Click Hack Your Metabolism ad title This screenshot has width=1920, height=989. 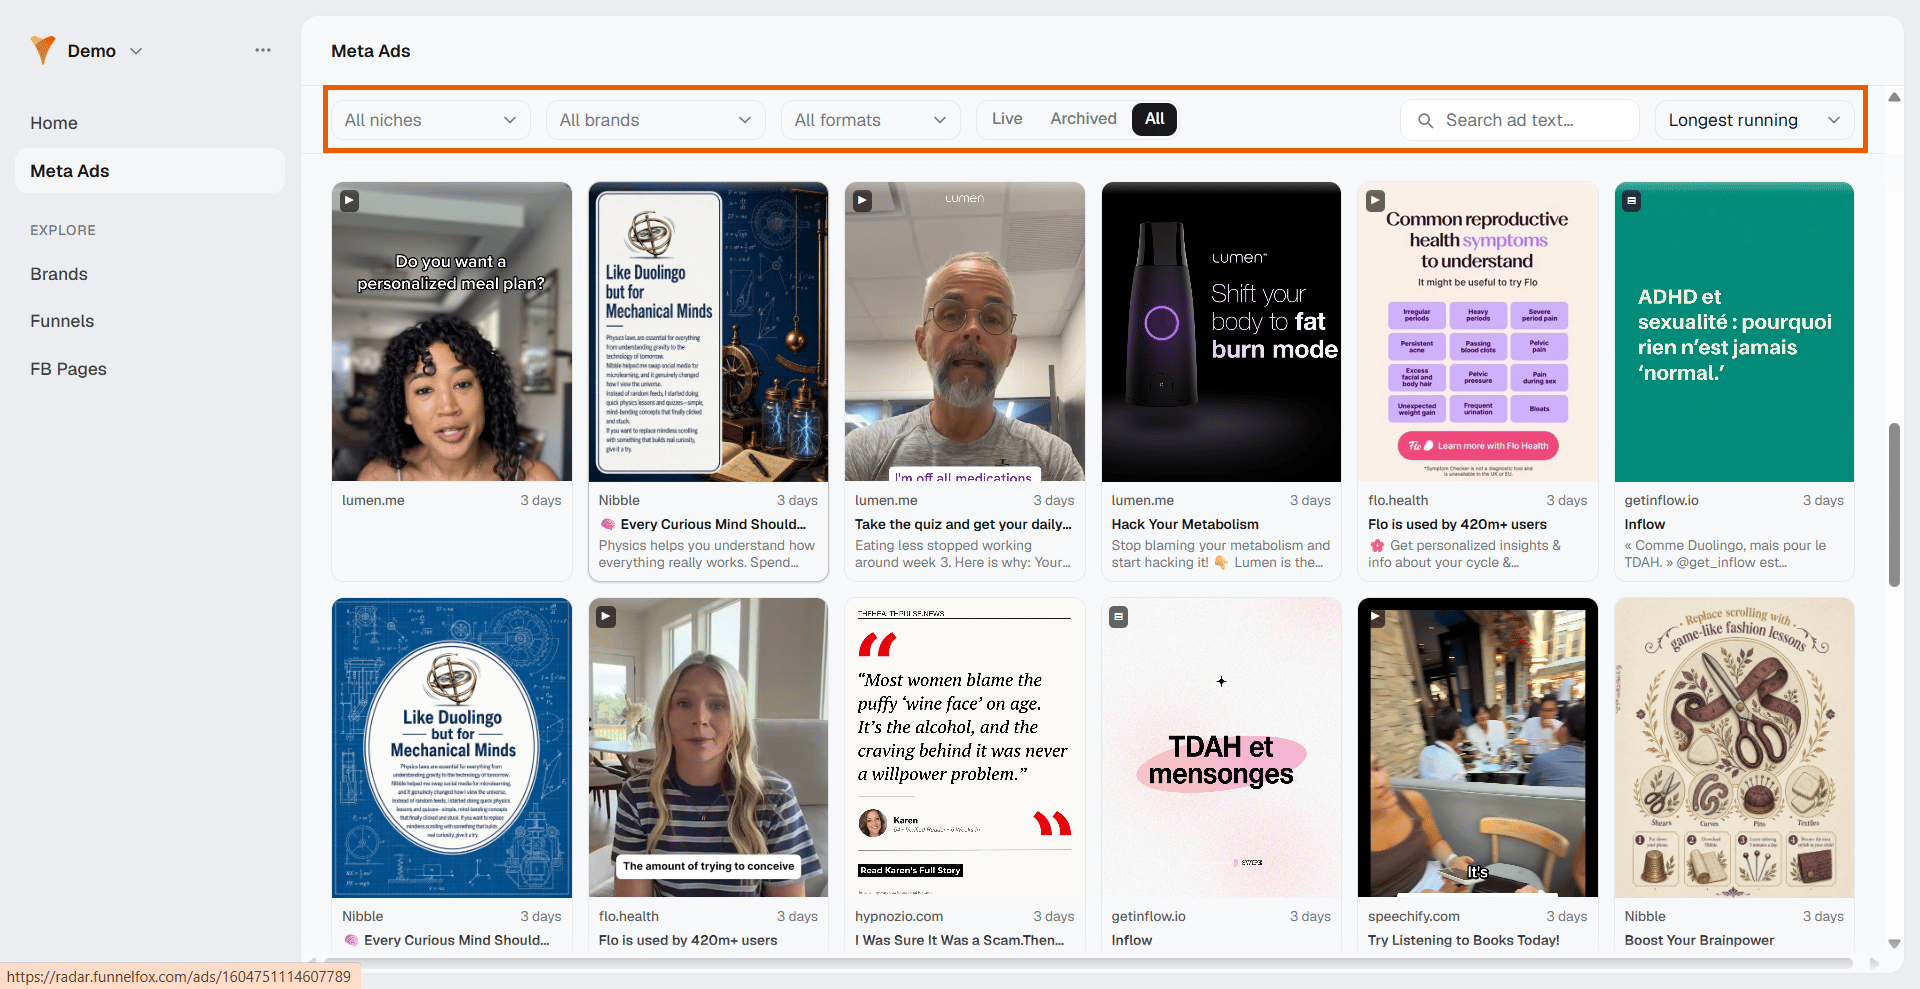pos(1185,524)
